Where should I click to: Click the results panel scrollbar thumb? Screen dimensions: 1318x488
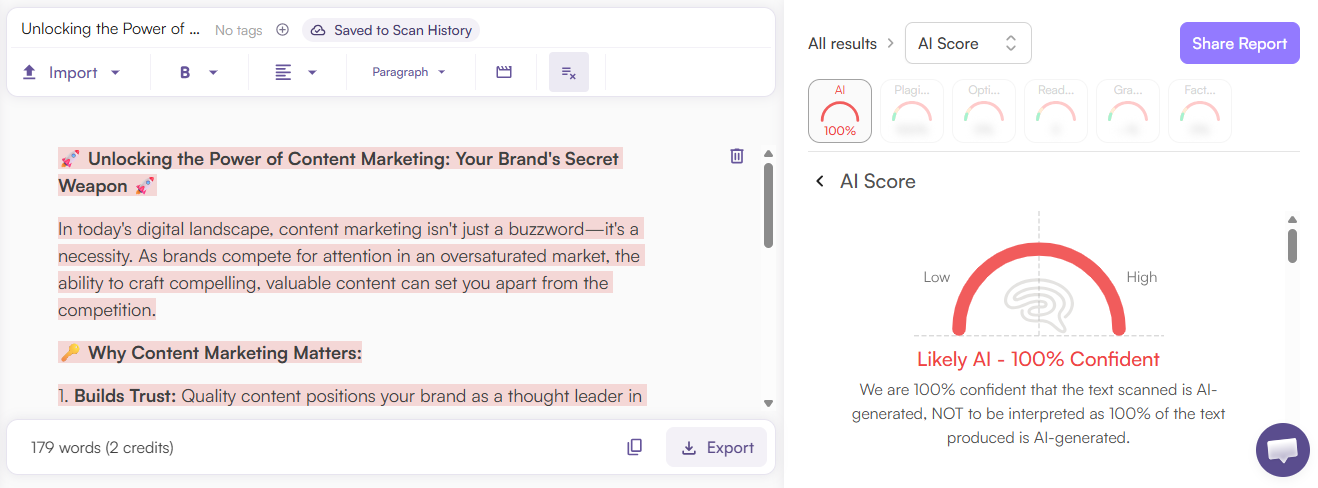[1292, 245]
